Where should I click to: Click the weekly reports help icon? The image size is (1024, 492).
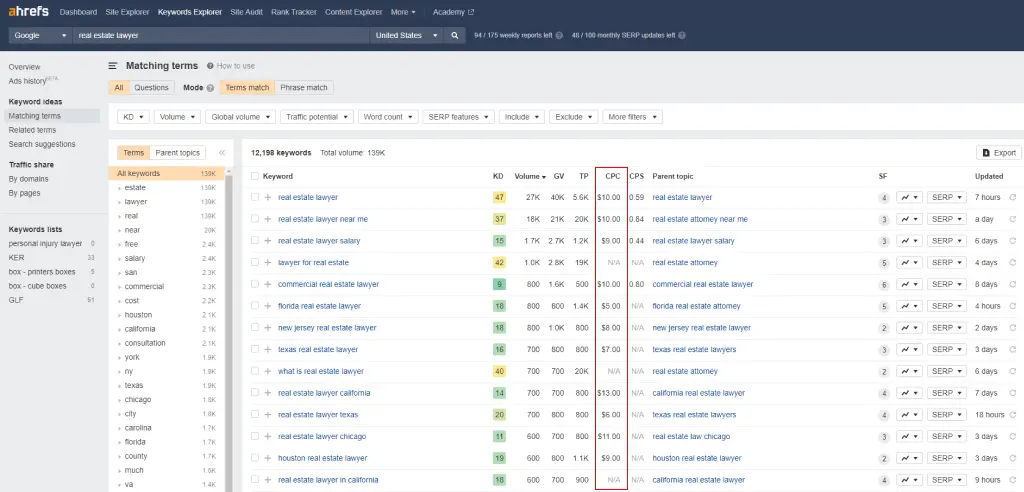point(559,35)
